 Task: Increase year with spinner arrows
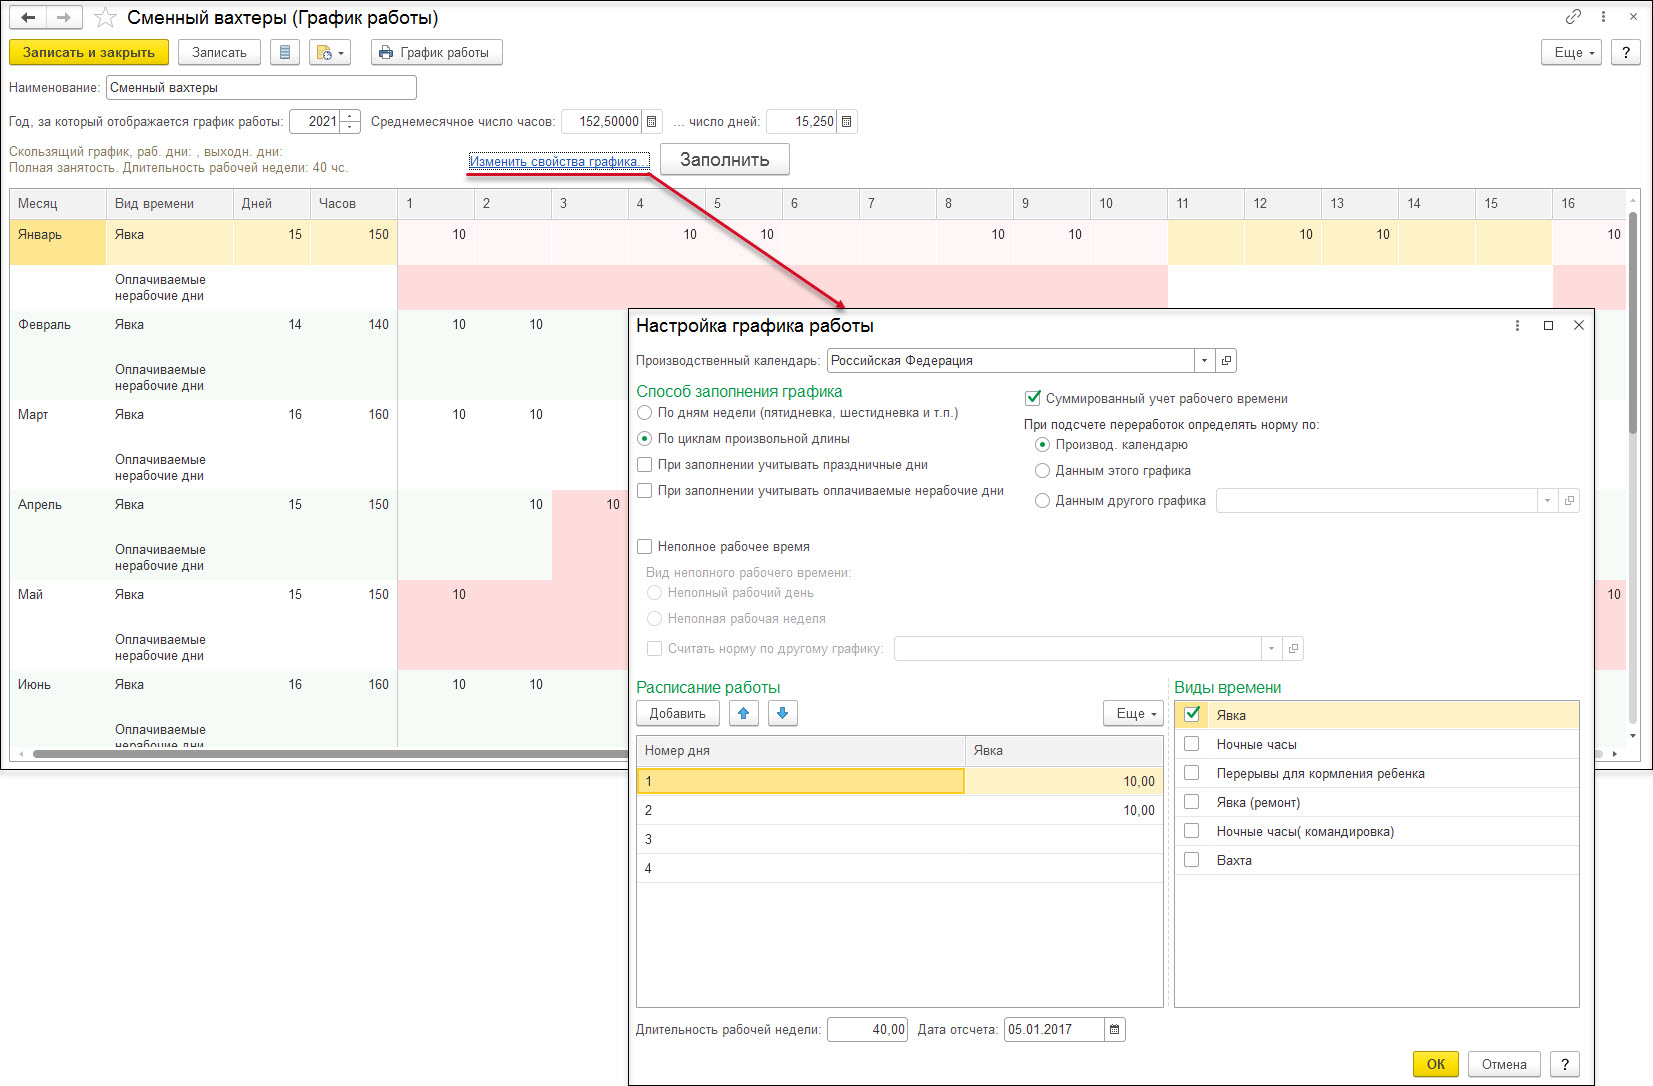tap(350, 116)
